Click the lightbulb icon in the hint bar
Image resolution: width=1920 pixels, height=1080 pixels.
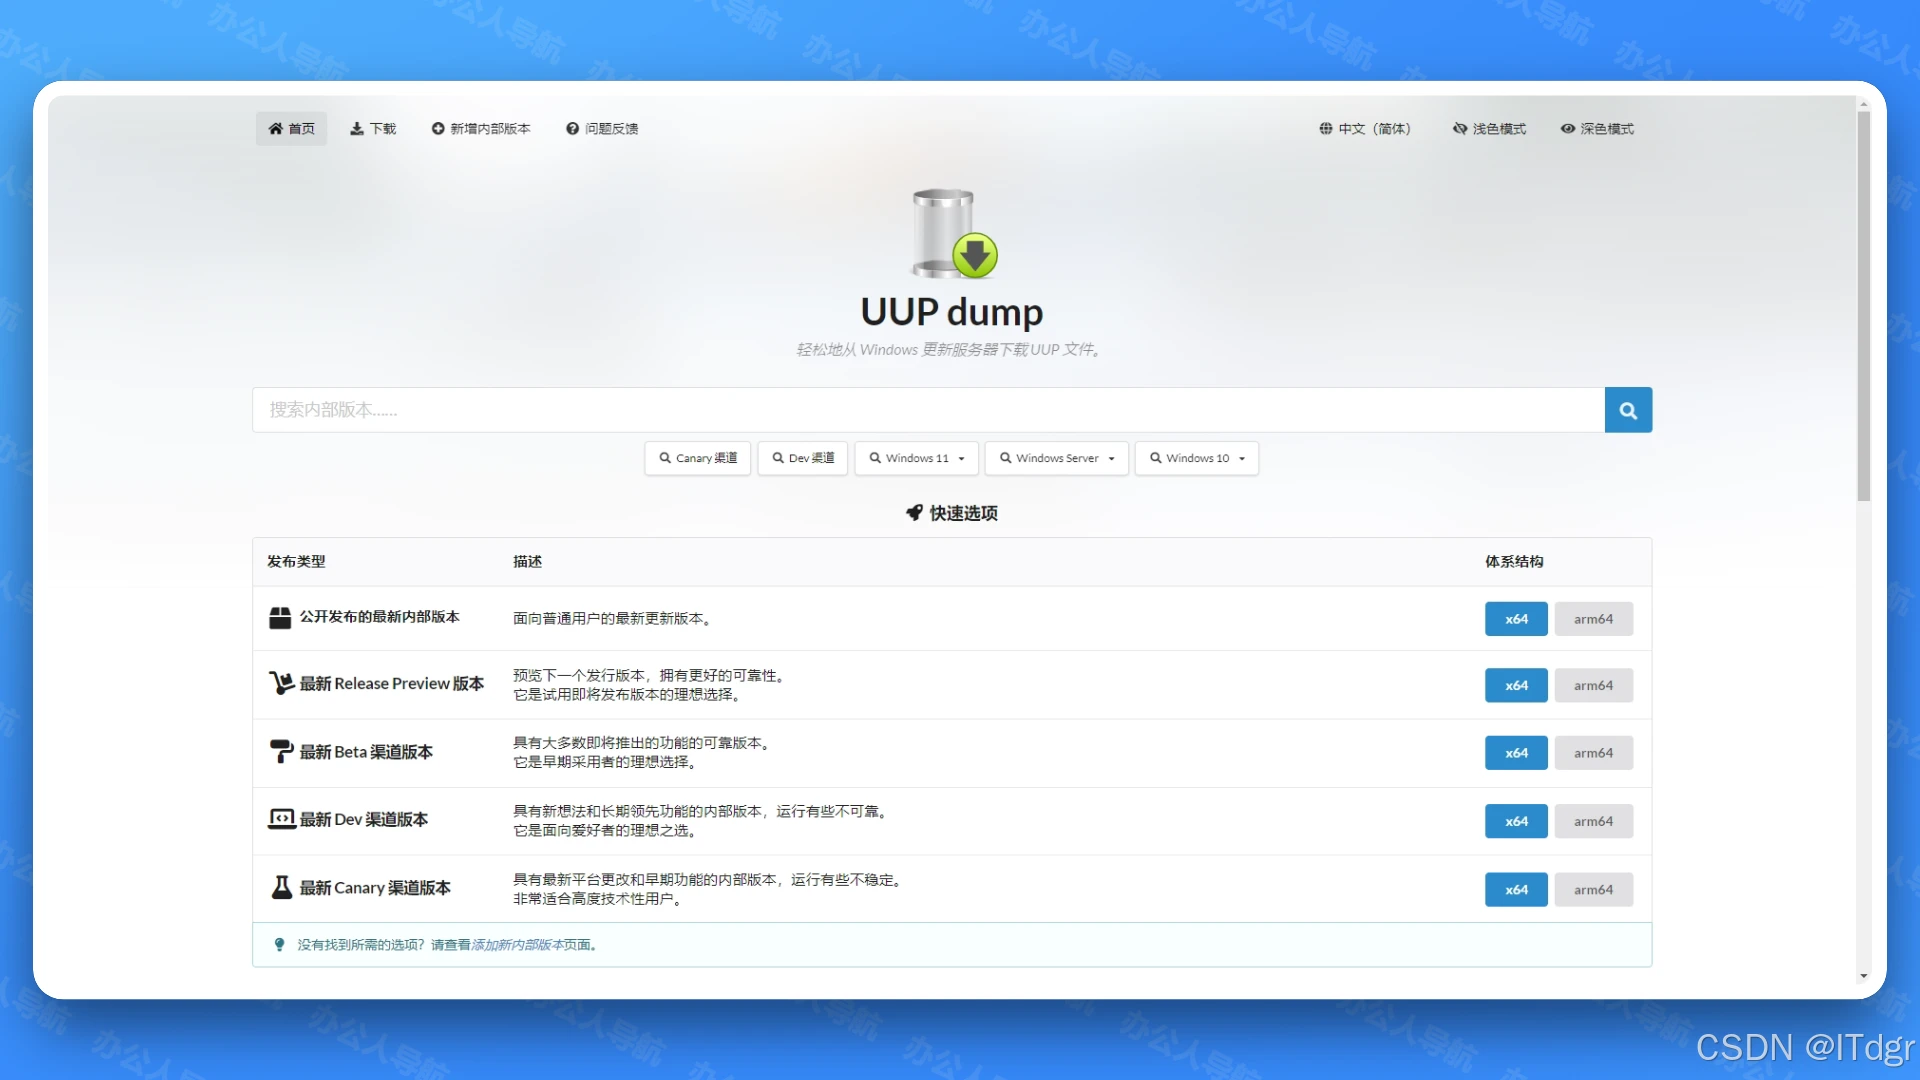279,945
